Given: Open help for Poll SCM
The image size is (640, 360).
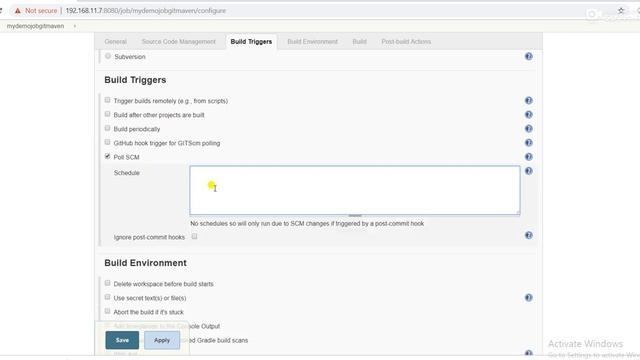Looking at the screenshot, I should [x=529, y=157].
